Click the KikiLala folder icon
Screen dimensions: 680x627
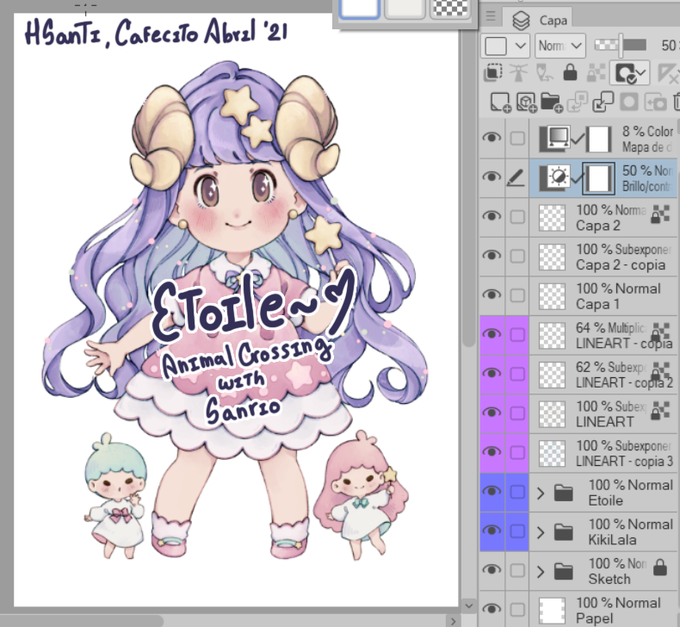(563, 532)
